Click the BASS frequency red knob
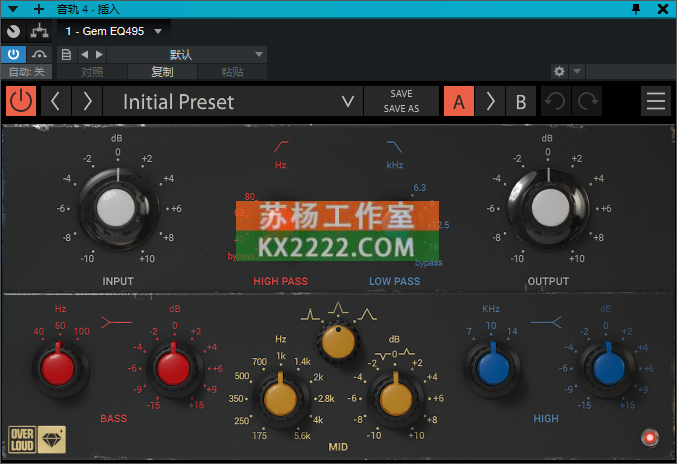 (x=58, y=368)
